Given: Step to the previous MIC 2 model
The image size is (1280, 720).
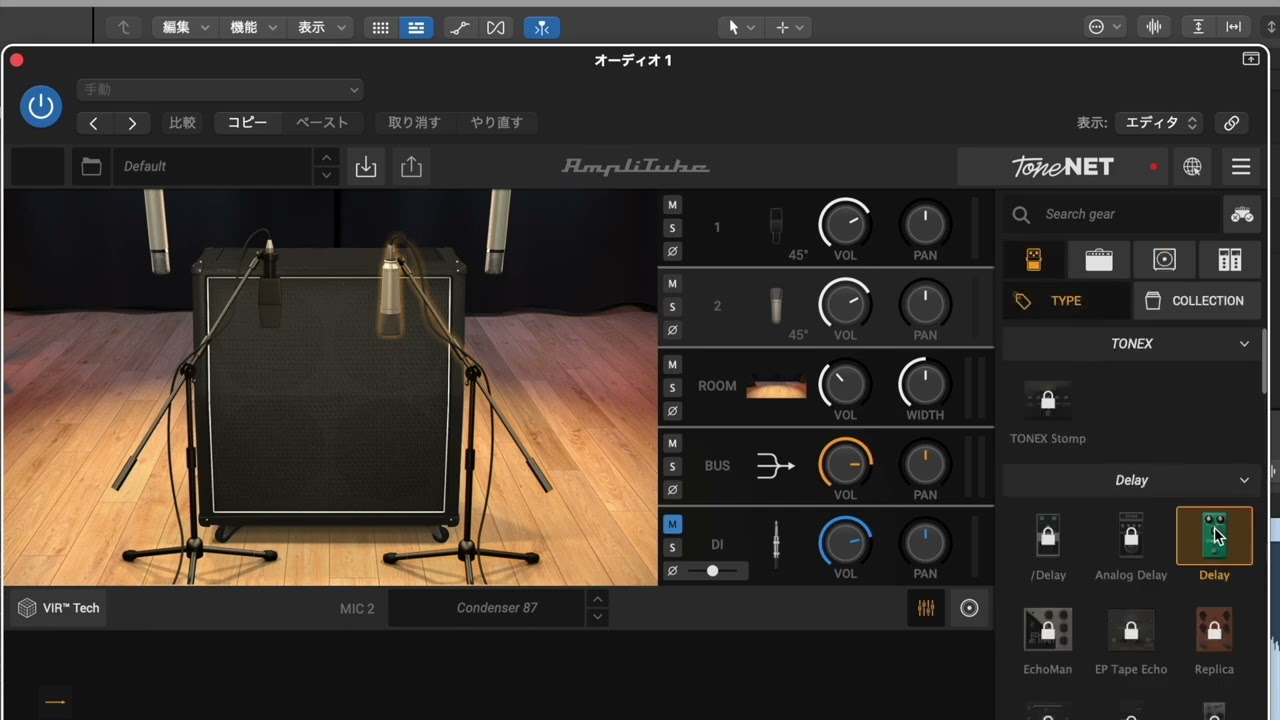Looking at the screenshot, I should point(597,599).
